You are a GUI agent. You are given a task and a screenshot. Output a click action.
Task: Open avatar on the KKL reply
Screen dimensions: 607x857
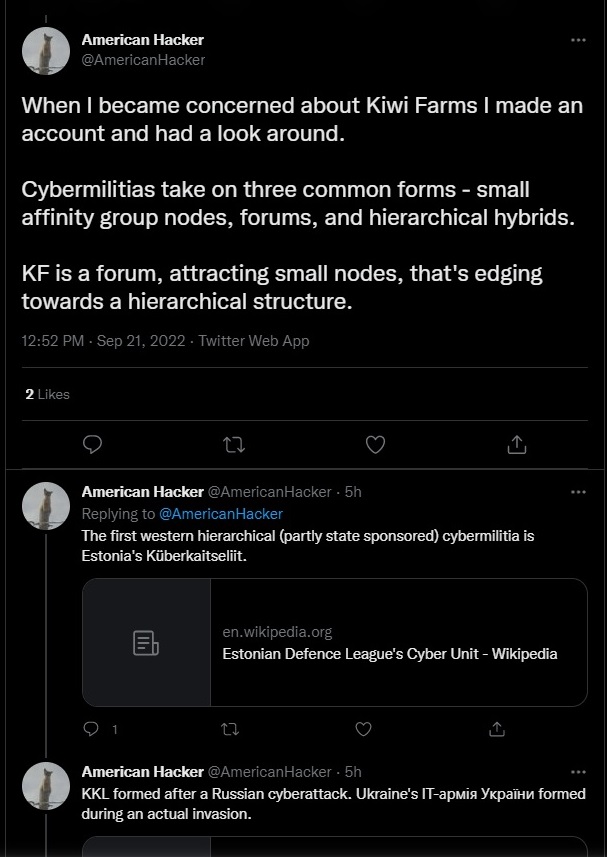click(x=46, y=786)
